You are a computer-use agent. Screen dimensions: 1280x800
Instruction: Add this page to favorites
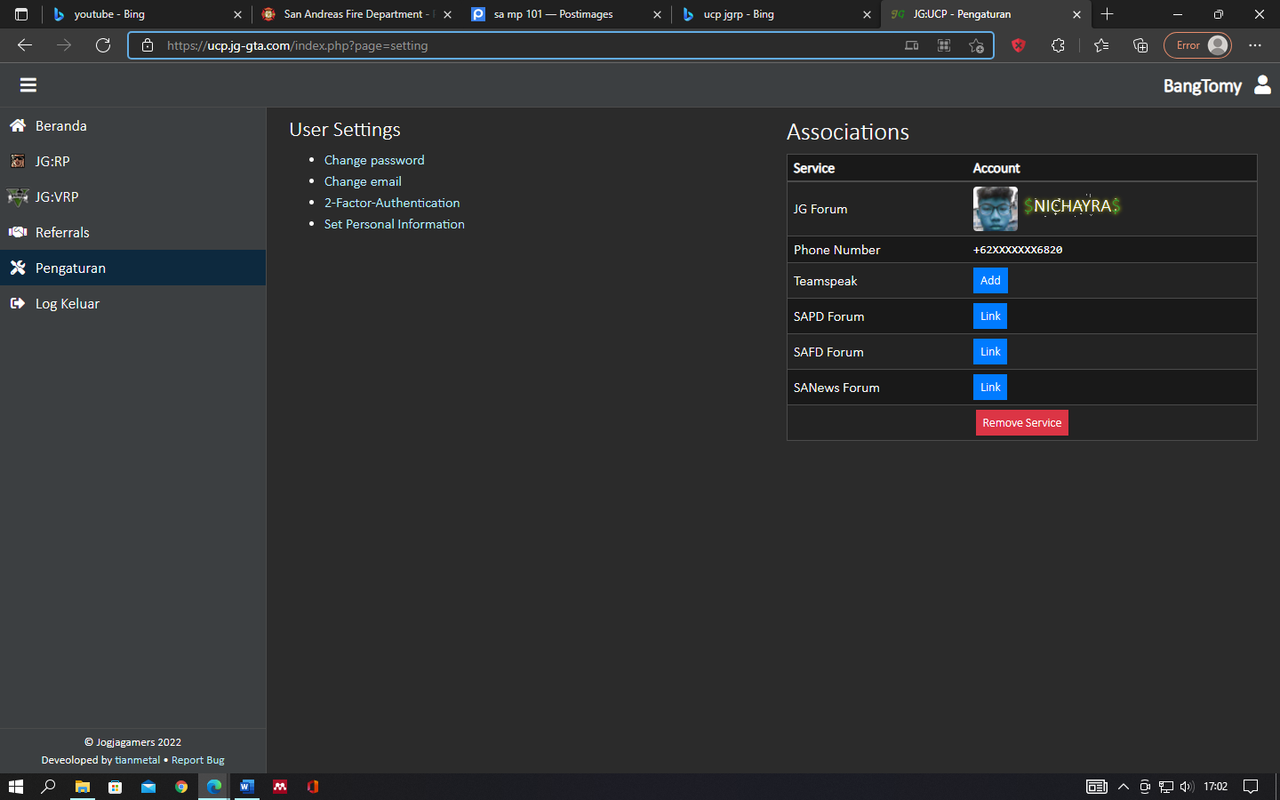(976, 45)
